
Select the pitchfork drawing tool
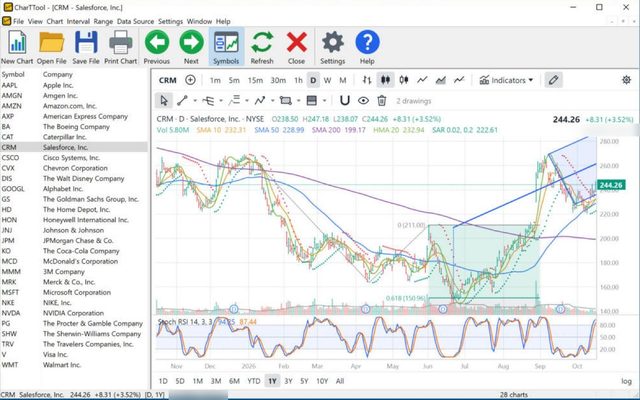point(208,100)
